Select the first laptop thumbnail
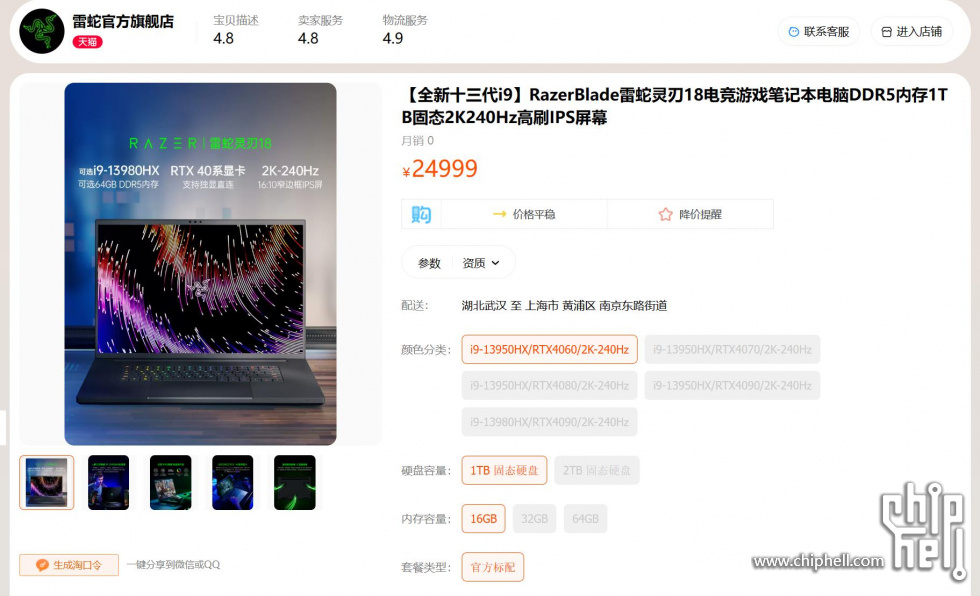980x596 pixels. (x=47, y=482)
